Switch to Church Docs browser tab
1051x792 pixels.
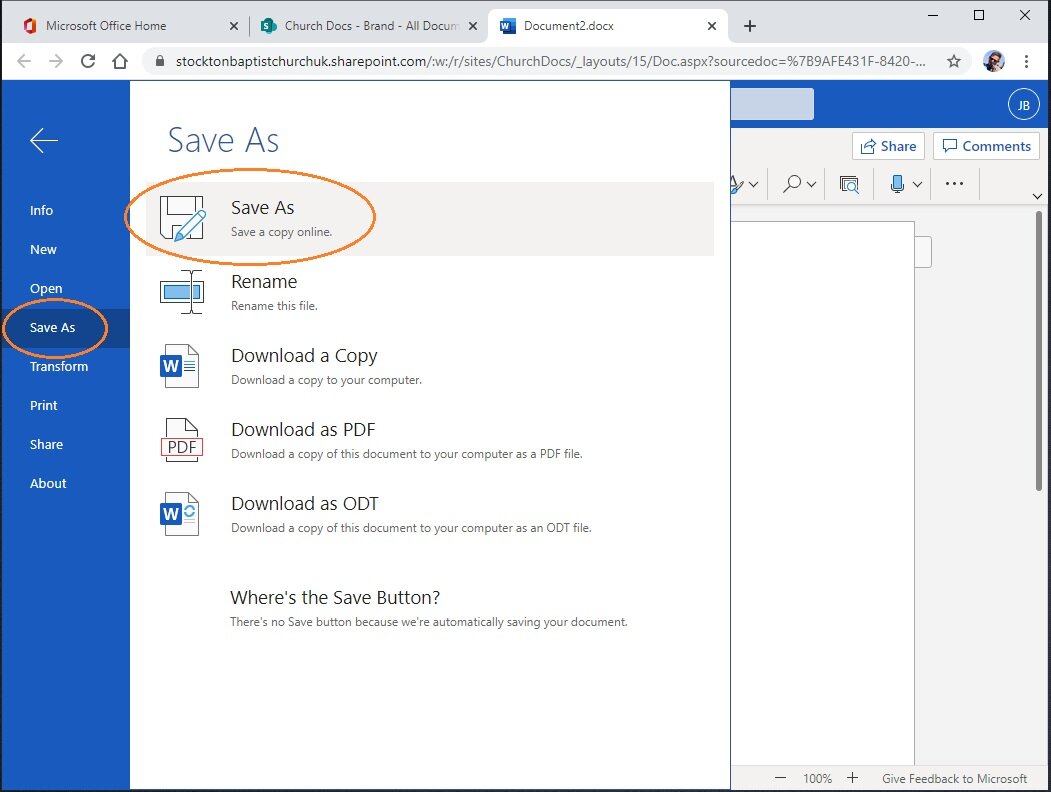369,26
